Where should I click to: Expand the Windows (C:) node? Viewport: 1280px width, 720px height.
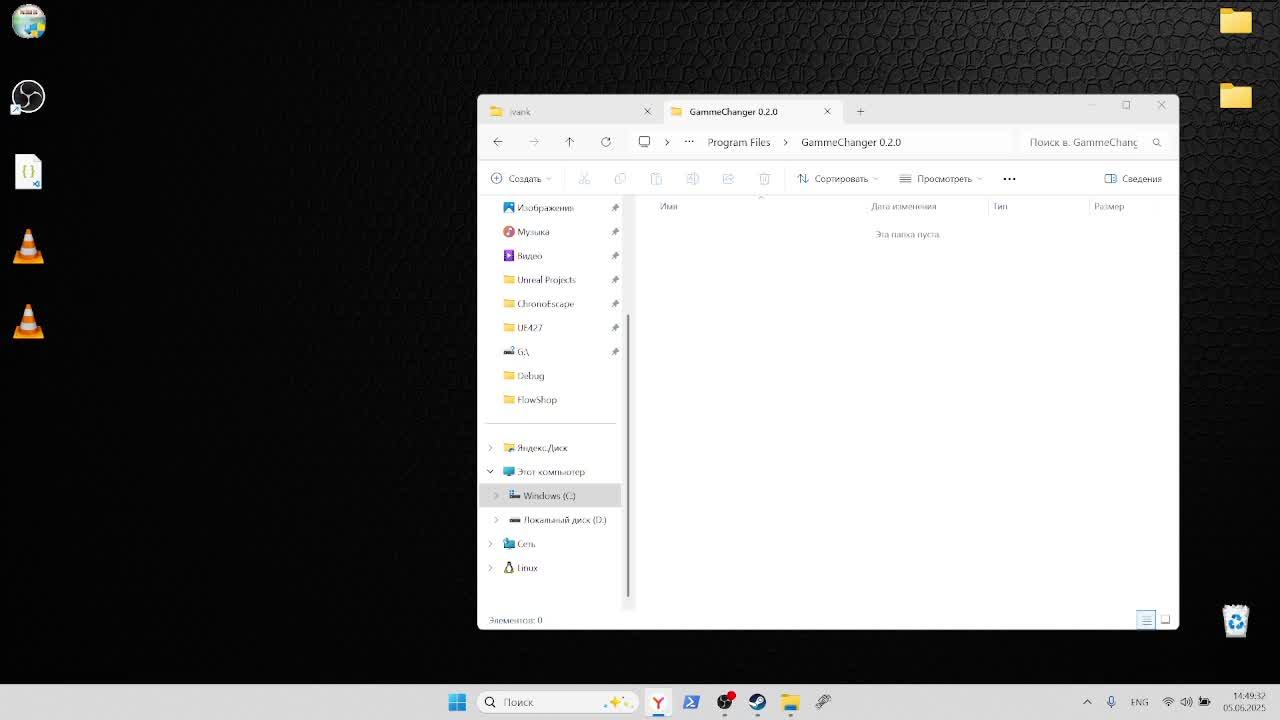coord(496,496)
